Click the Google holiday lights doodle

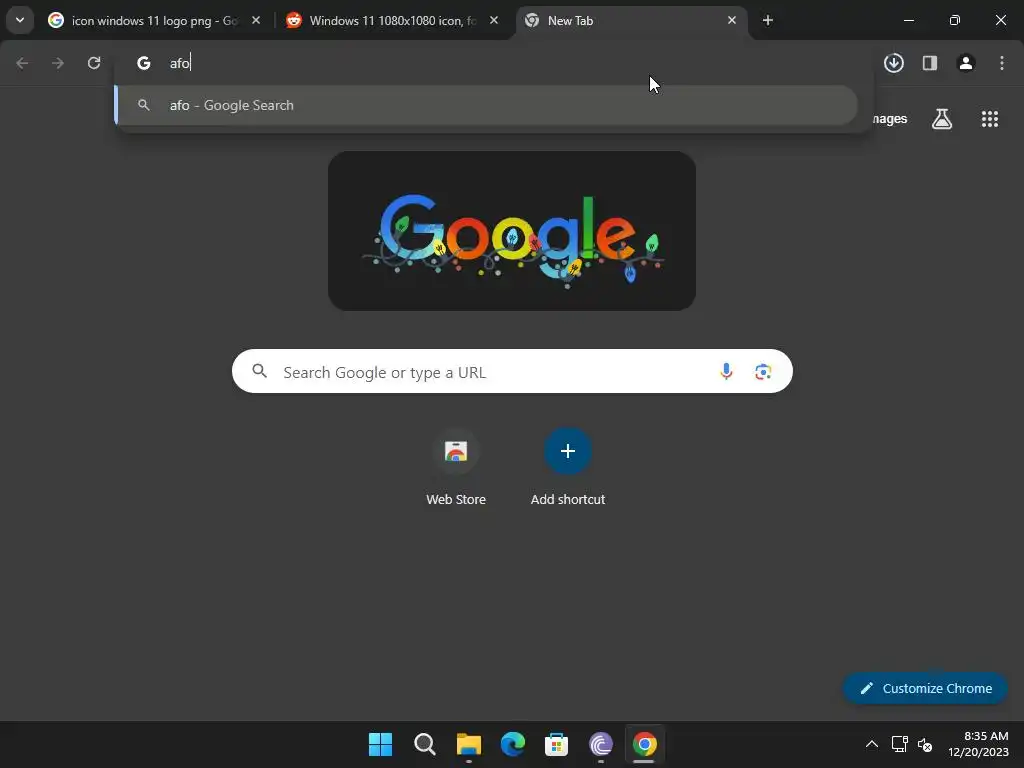pyautogui.click(x=512, y=231)
